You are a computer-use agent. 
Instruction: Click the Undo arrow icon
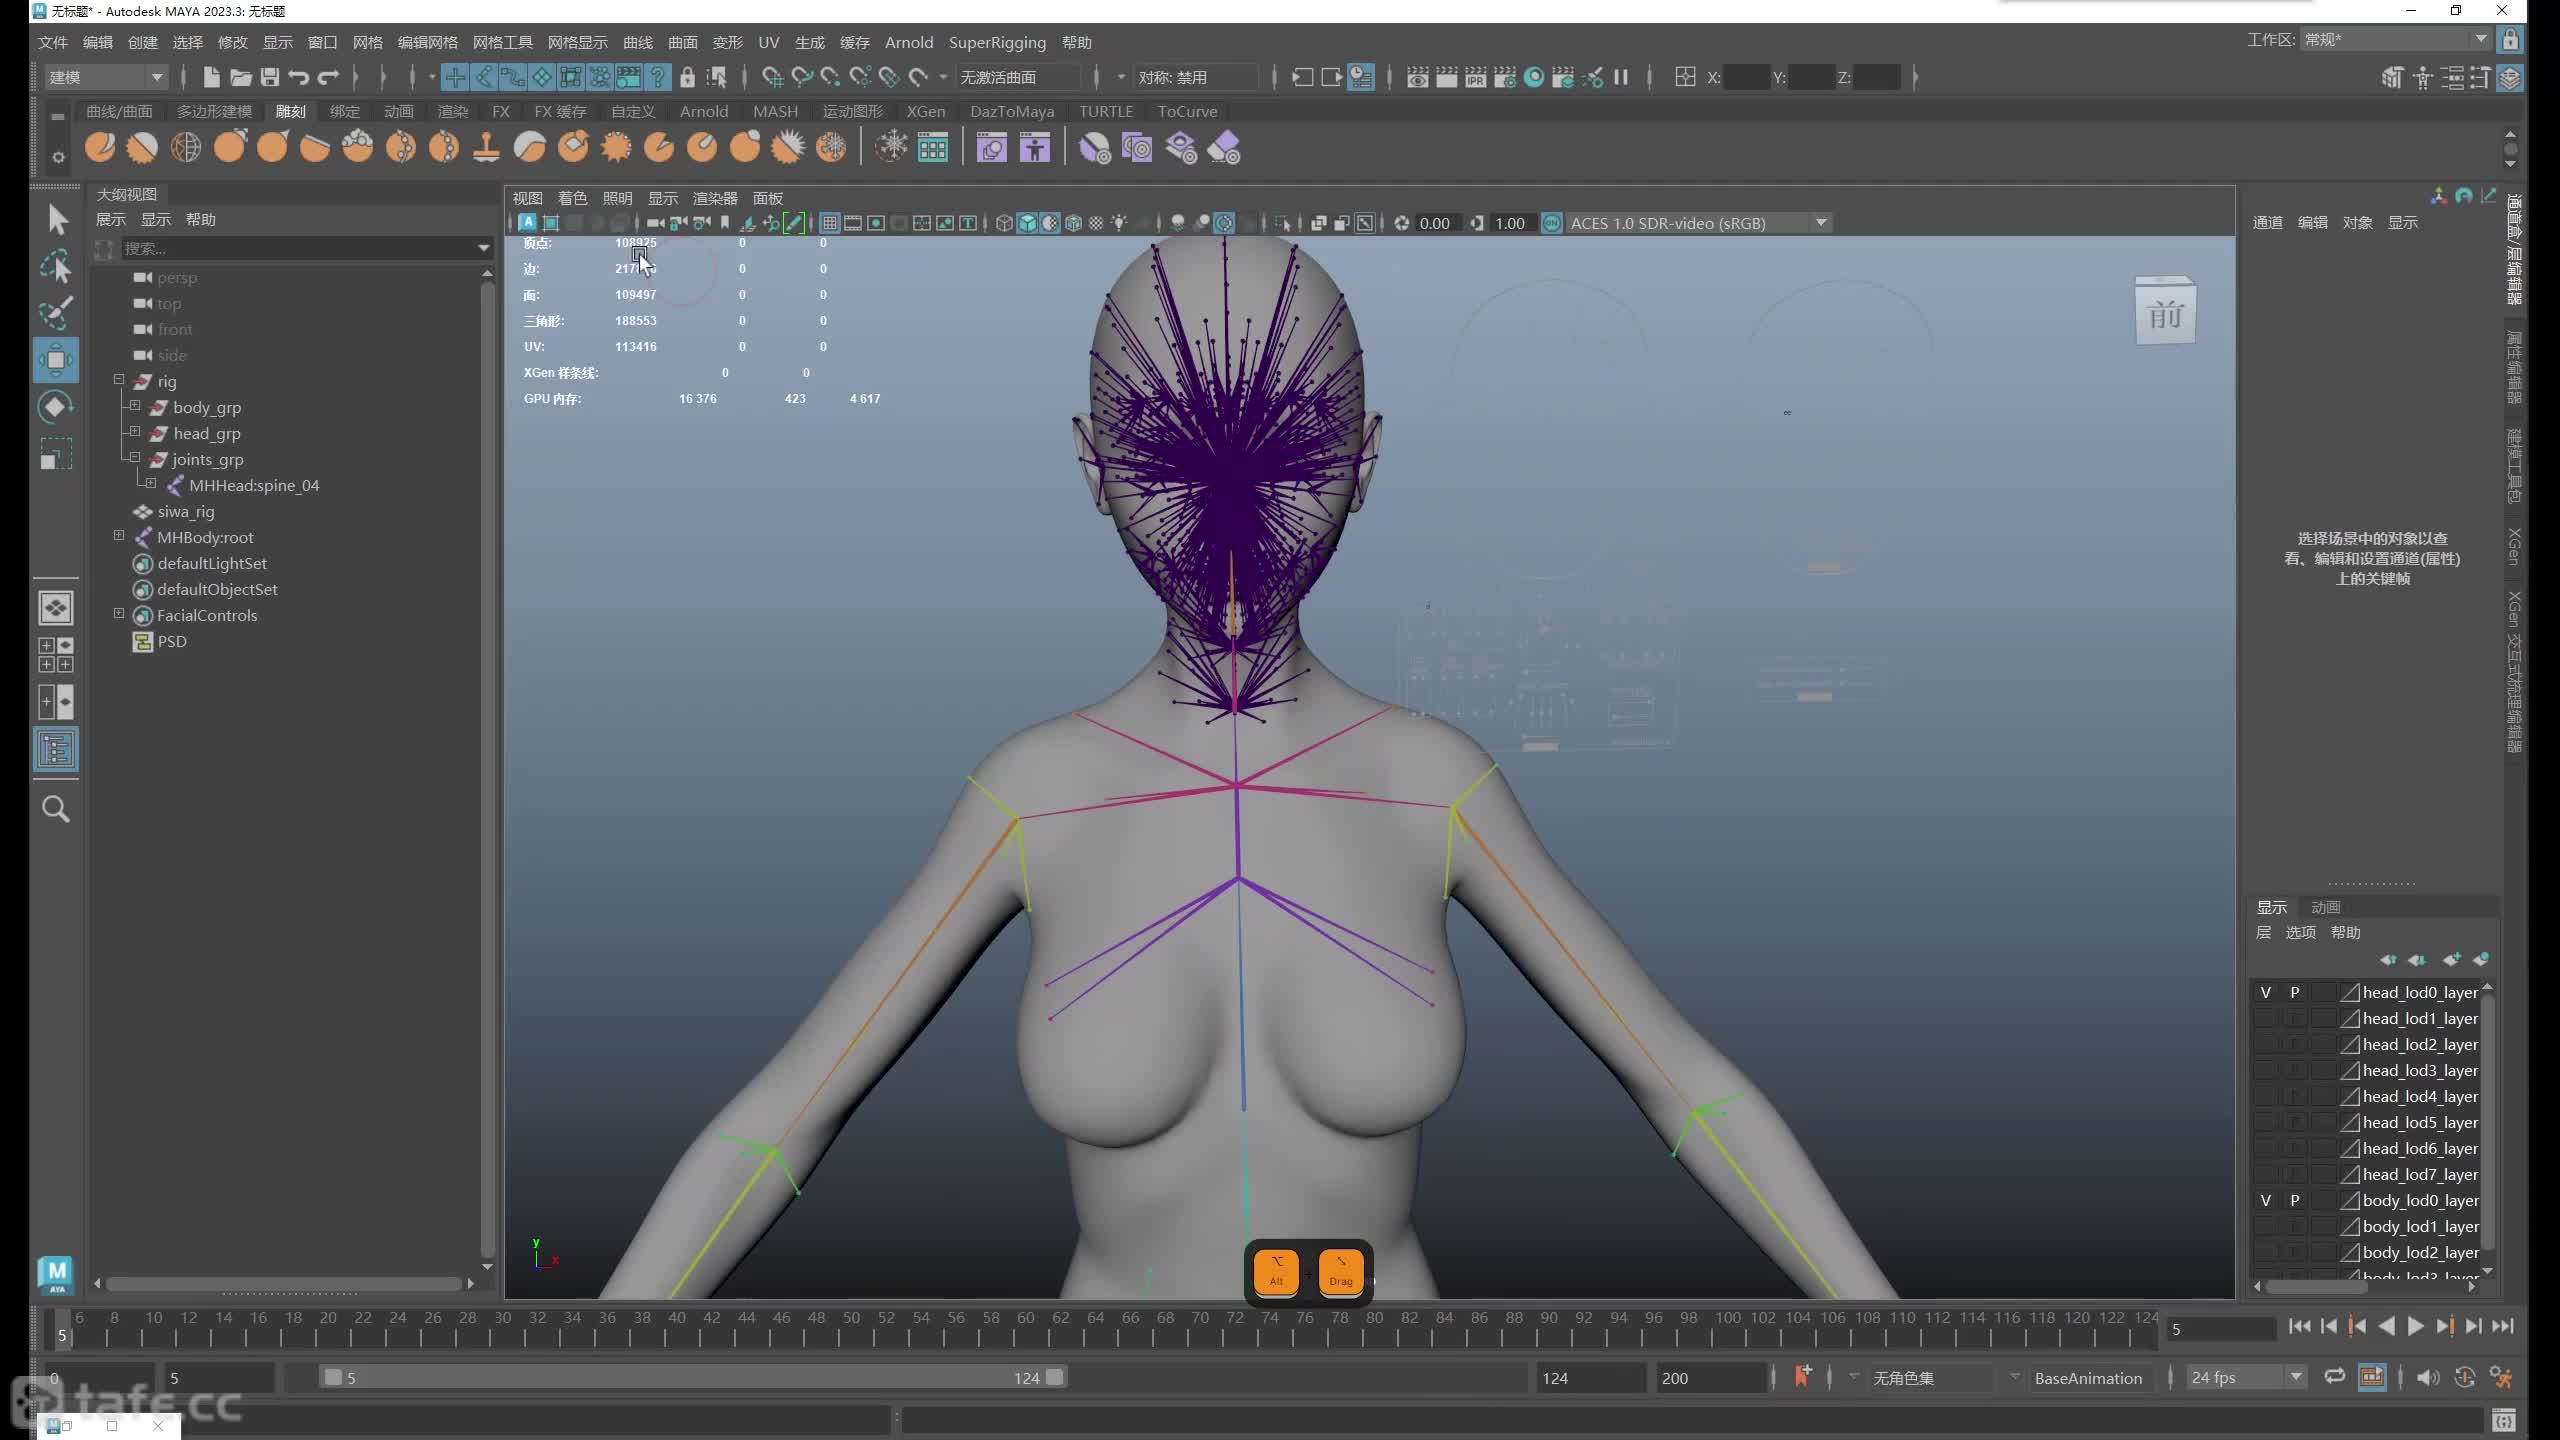298,77
